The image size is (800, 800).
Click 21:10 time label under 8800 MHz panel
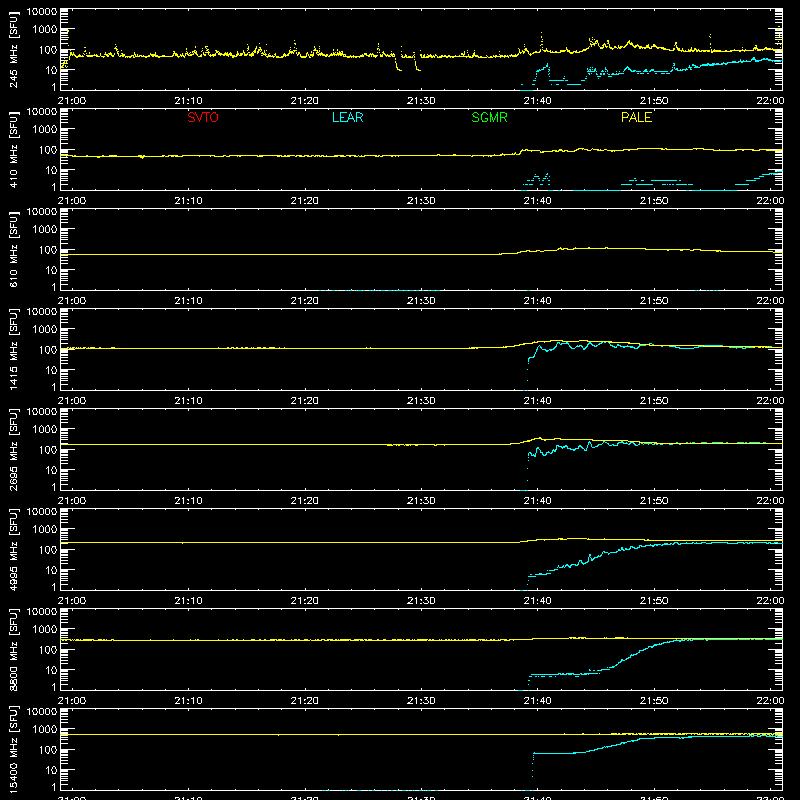click(x=188, y=701)
